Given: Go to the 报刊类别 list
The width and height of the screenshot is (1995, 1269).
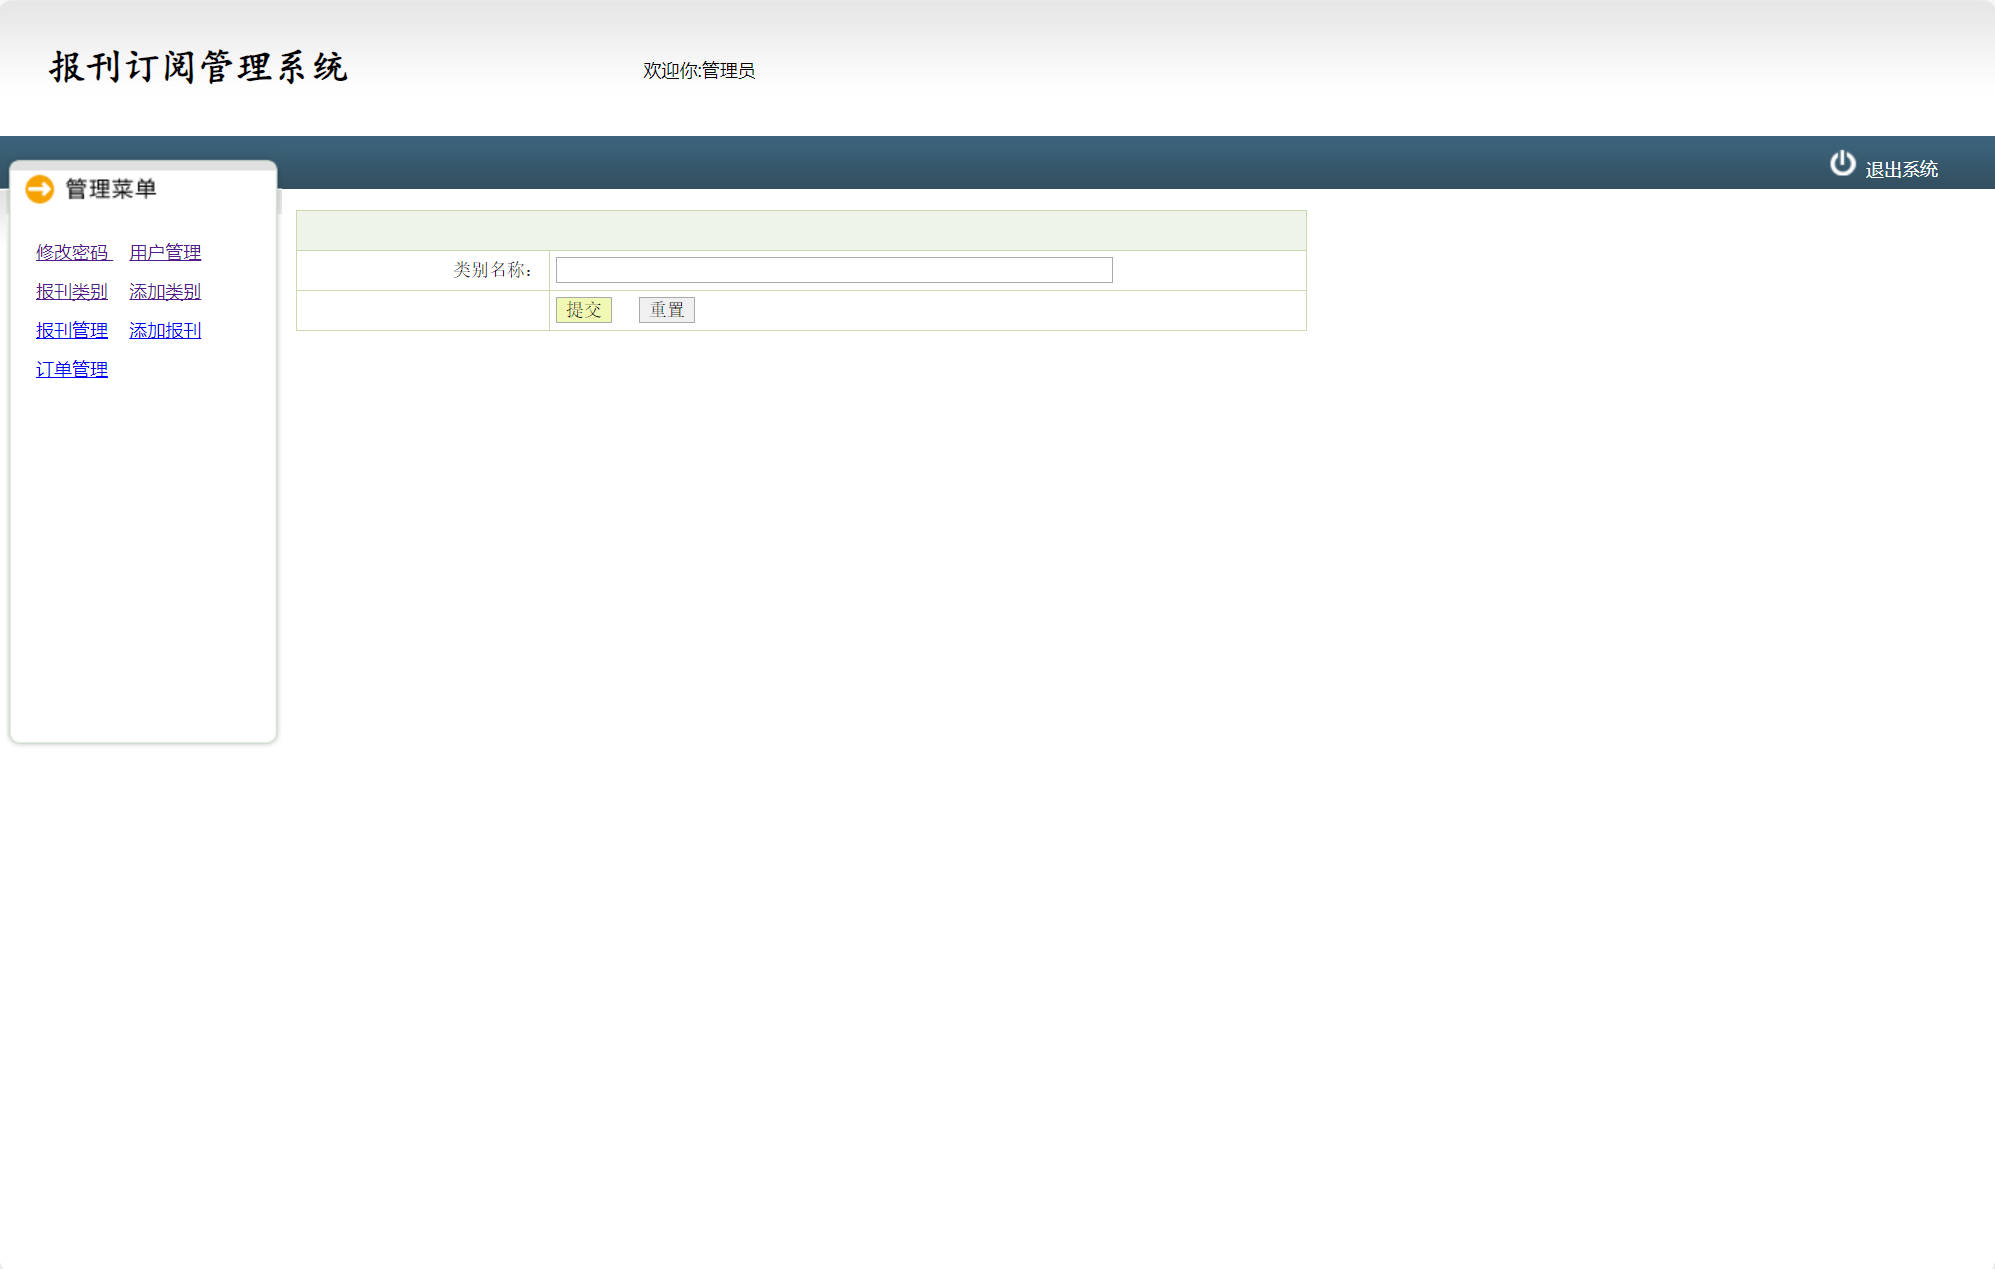Looking at the screenshot, I should [x=72, y=292].
